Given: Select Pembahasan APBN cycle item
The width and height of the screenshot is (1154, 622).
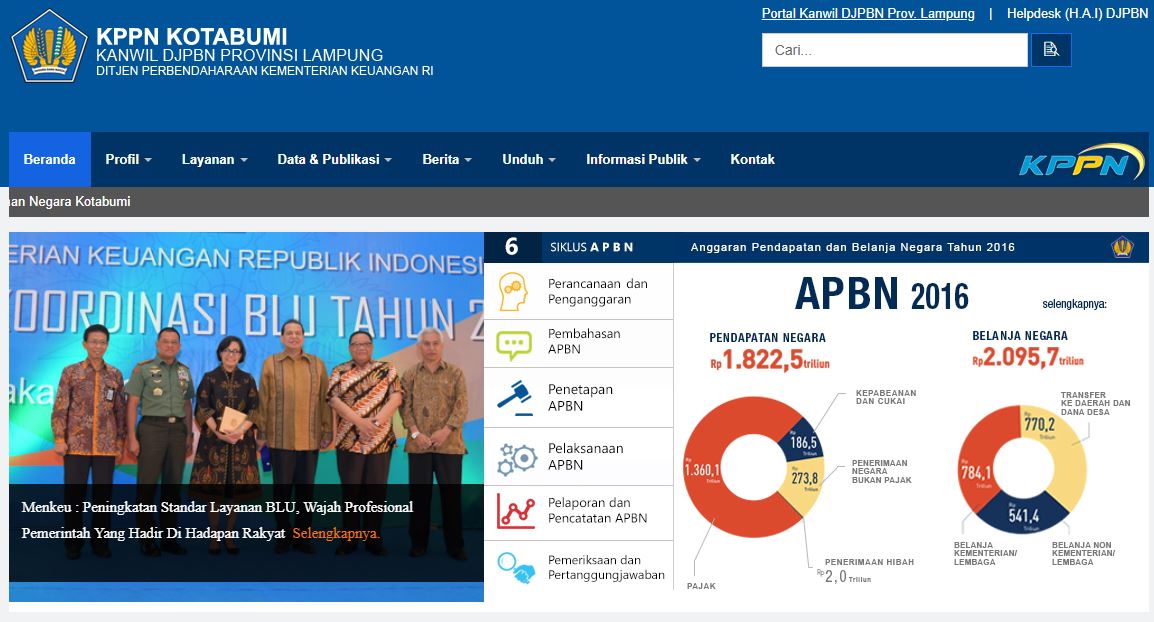Looking at the screenshot, I should [578, 344].
